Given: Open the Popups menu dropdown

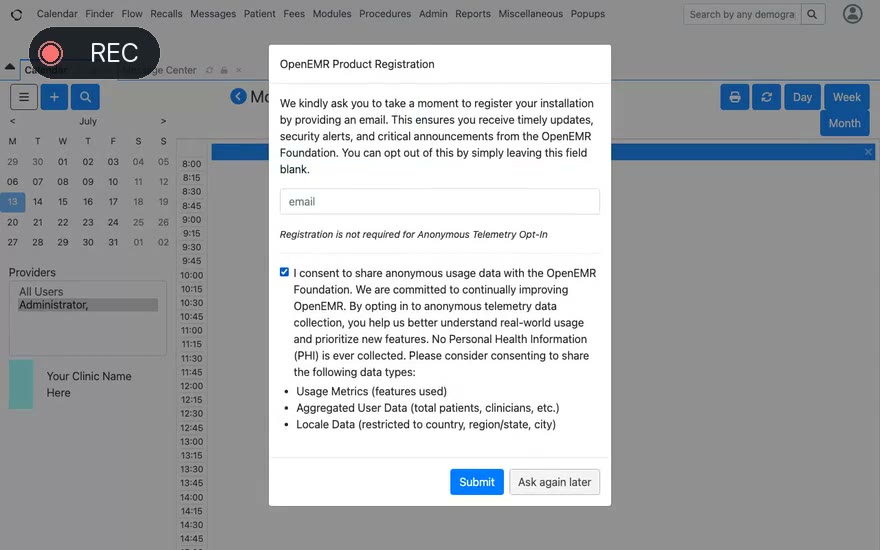Looking at the screenshot, I should [x=588, y=14].
